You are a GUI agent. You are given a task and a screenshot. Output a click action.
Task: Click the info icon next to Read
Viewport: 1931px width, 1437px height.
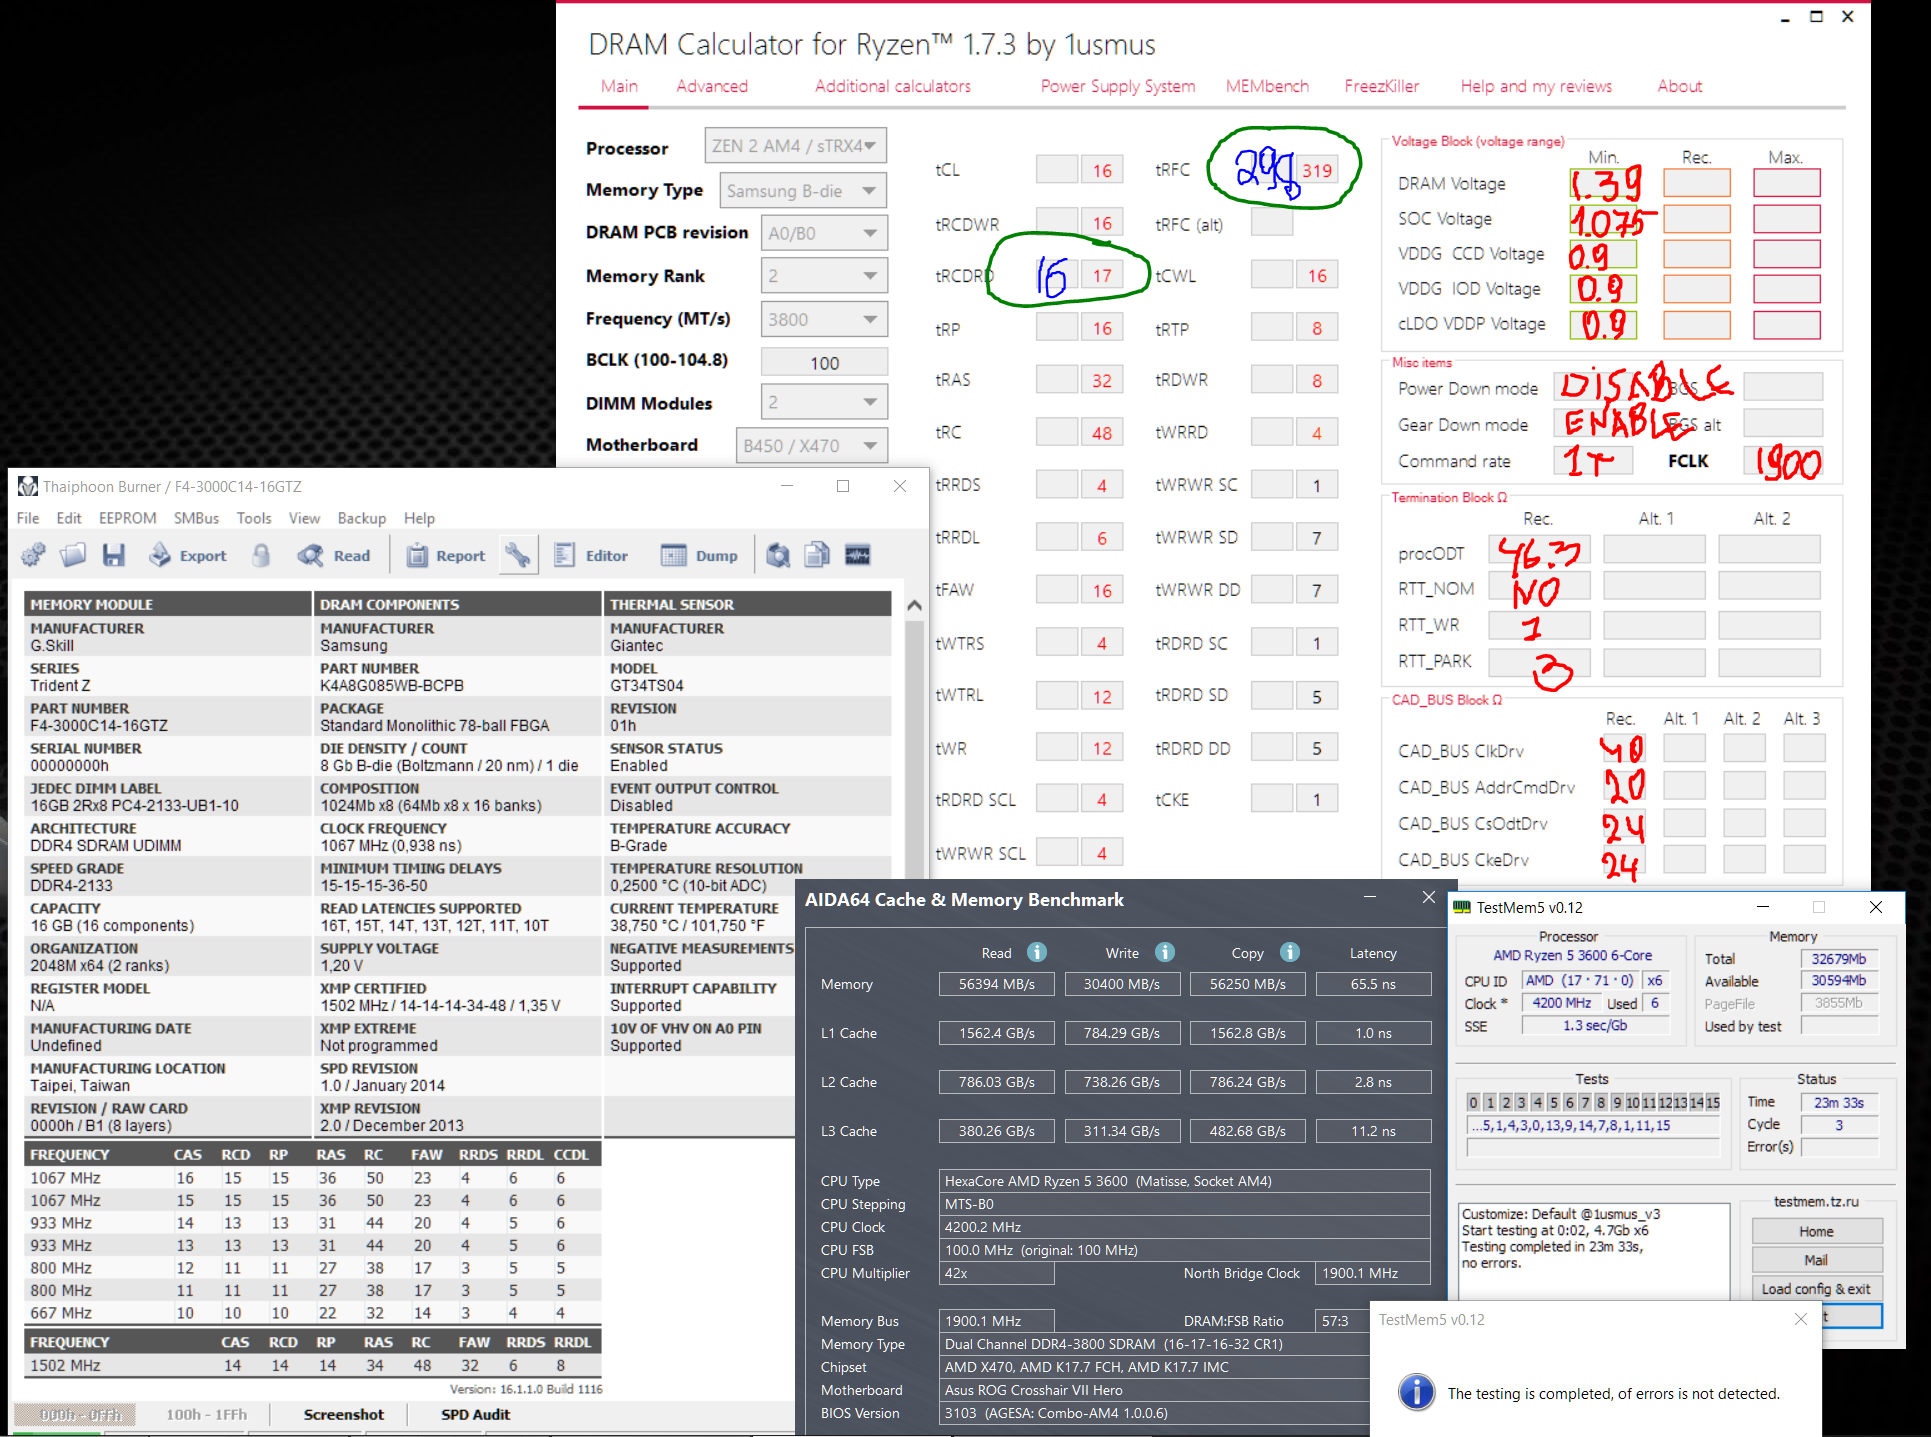pos(1037,952)
